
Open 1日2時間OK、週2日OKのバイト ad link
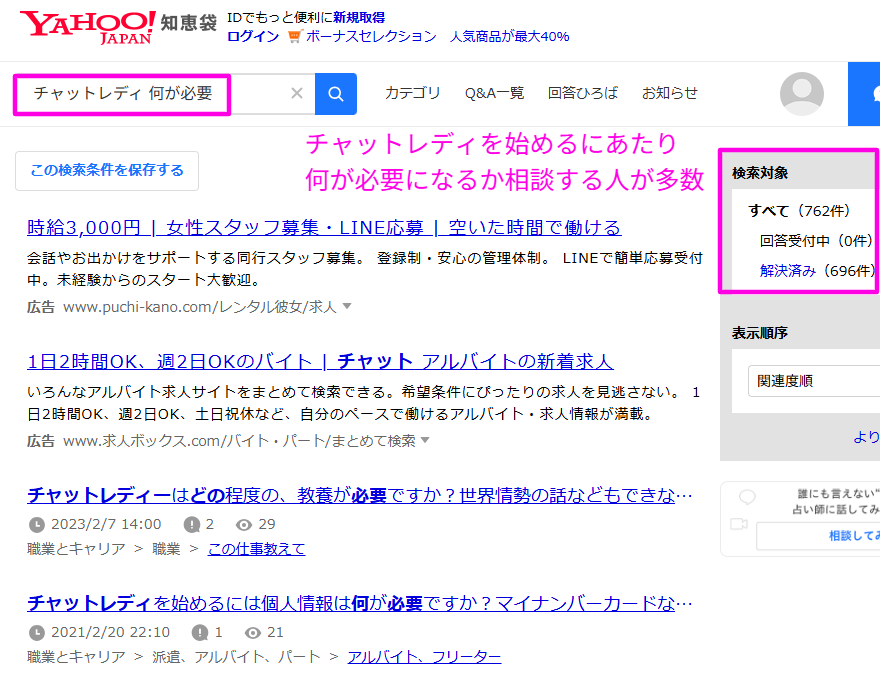pyautogui.click(x=320, y=361)
